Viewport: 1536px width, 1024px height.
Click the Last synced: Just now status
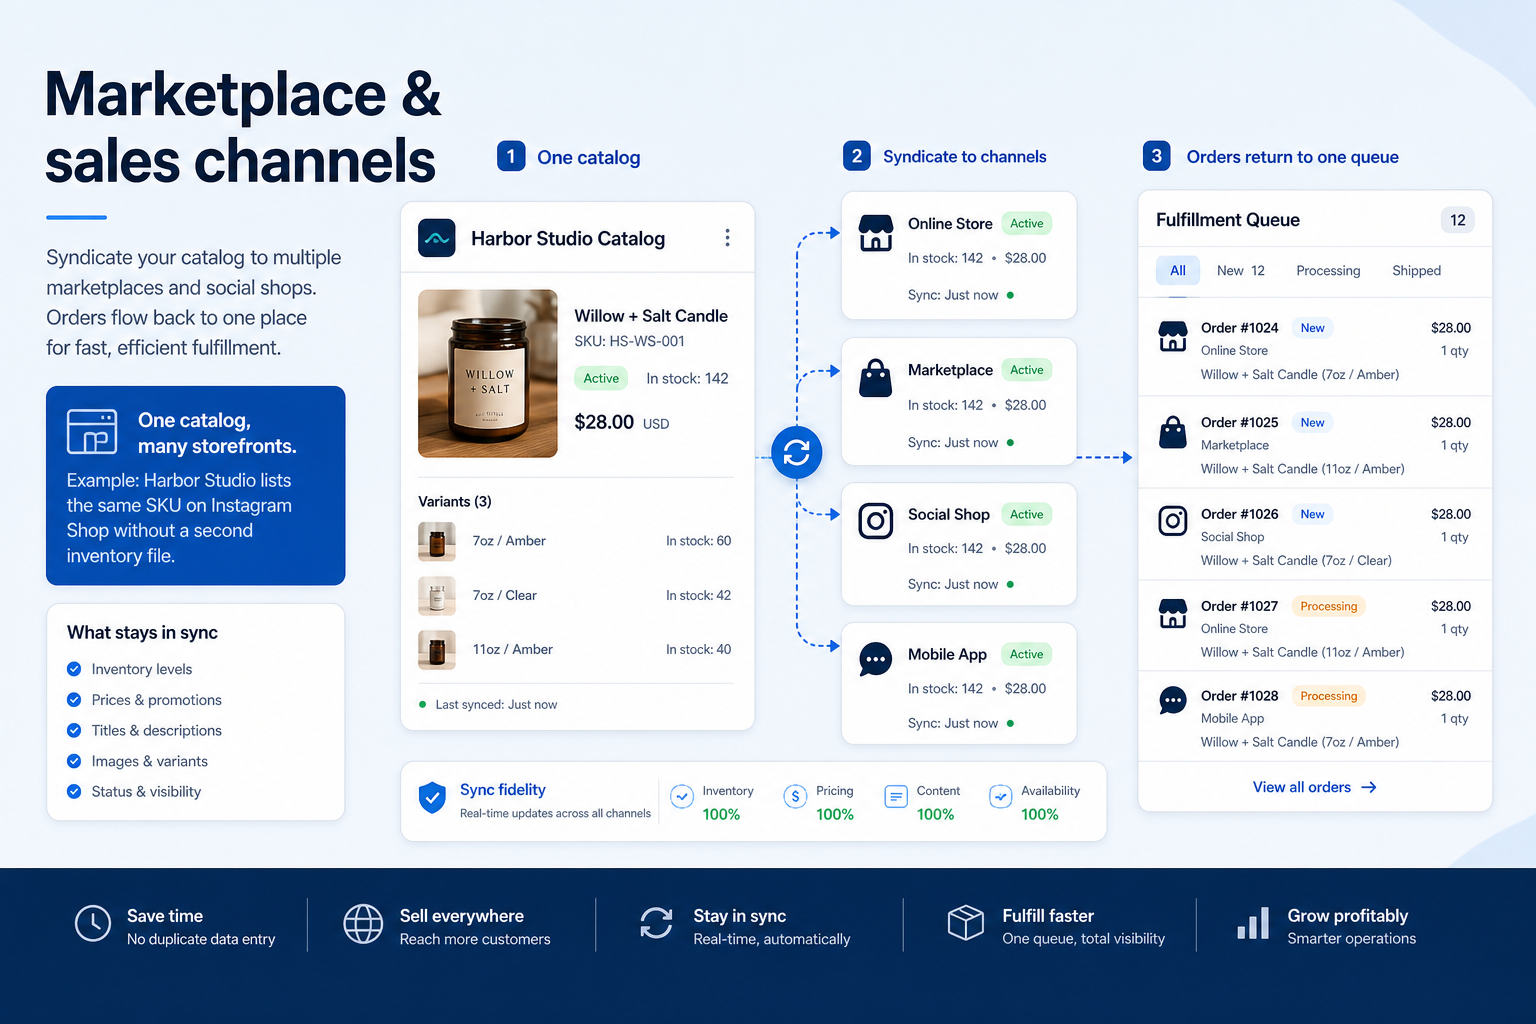(x=488, y=704)
